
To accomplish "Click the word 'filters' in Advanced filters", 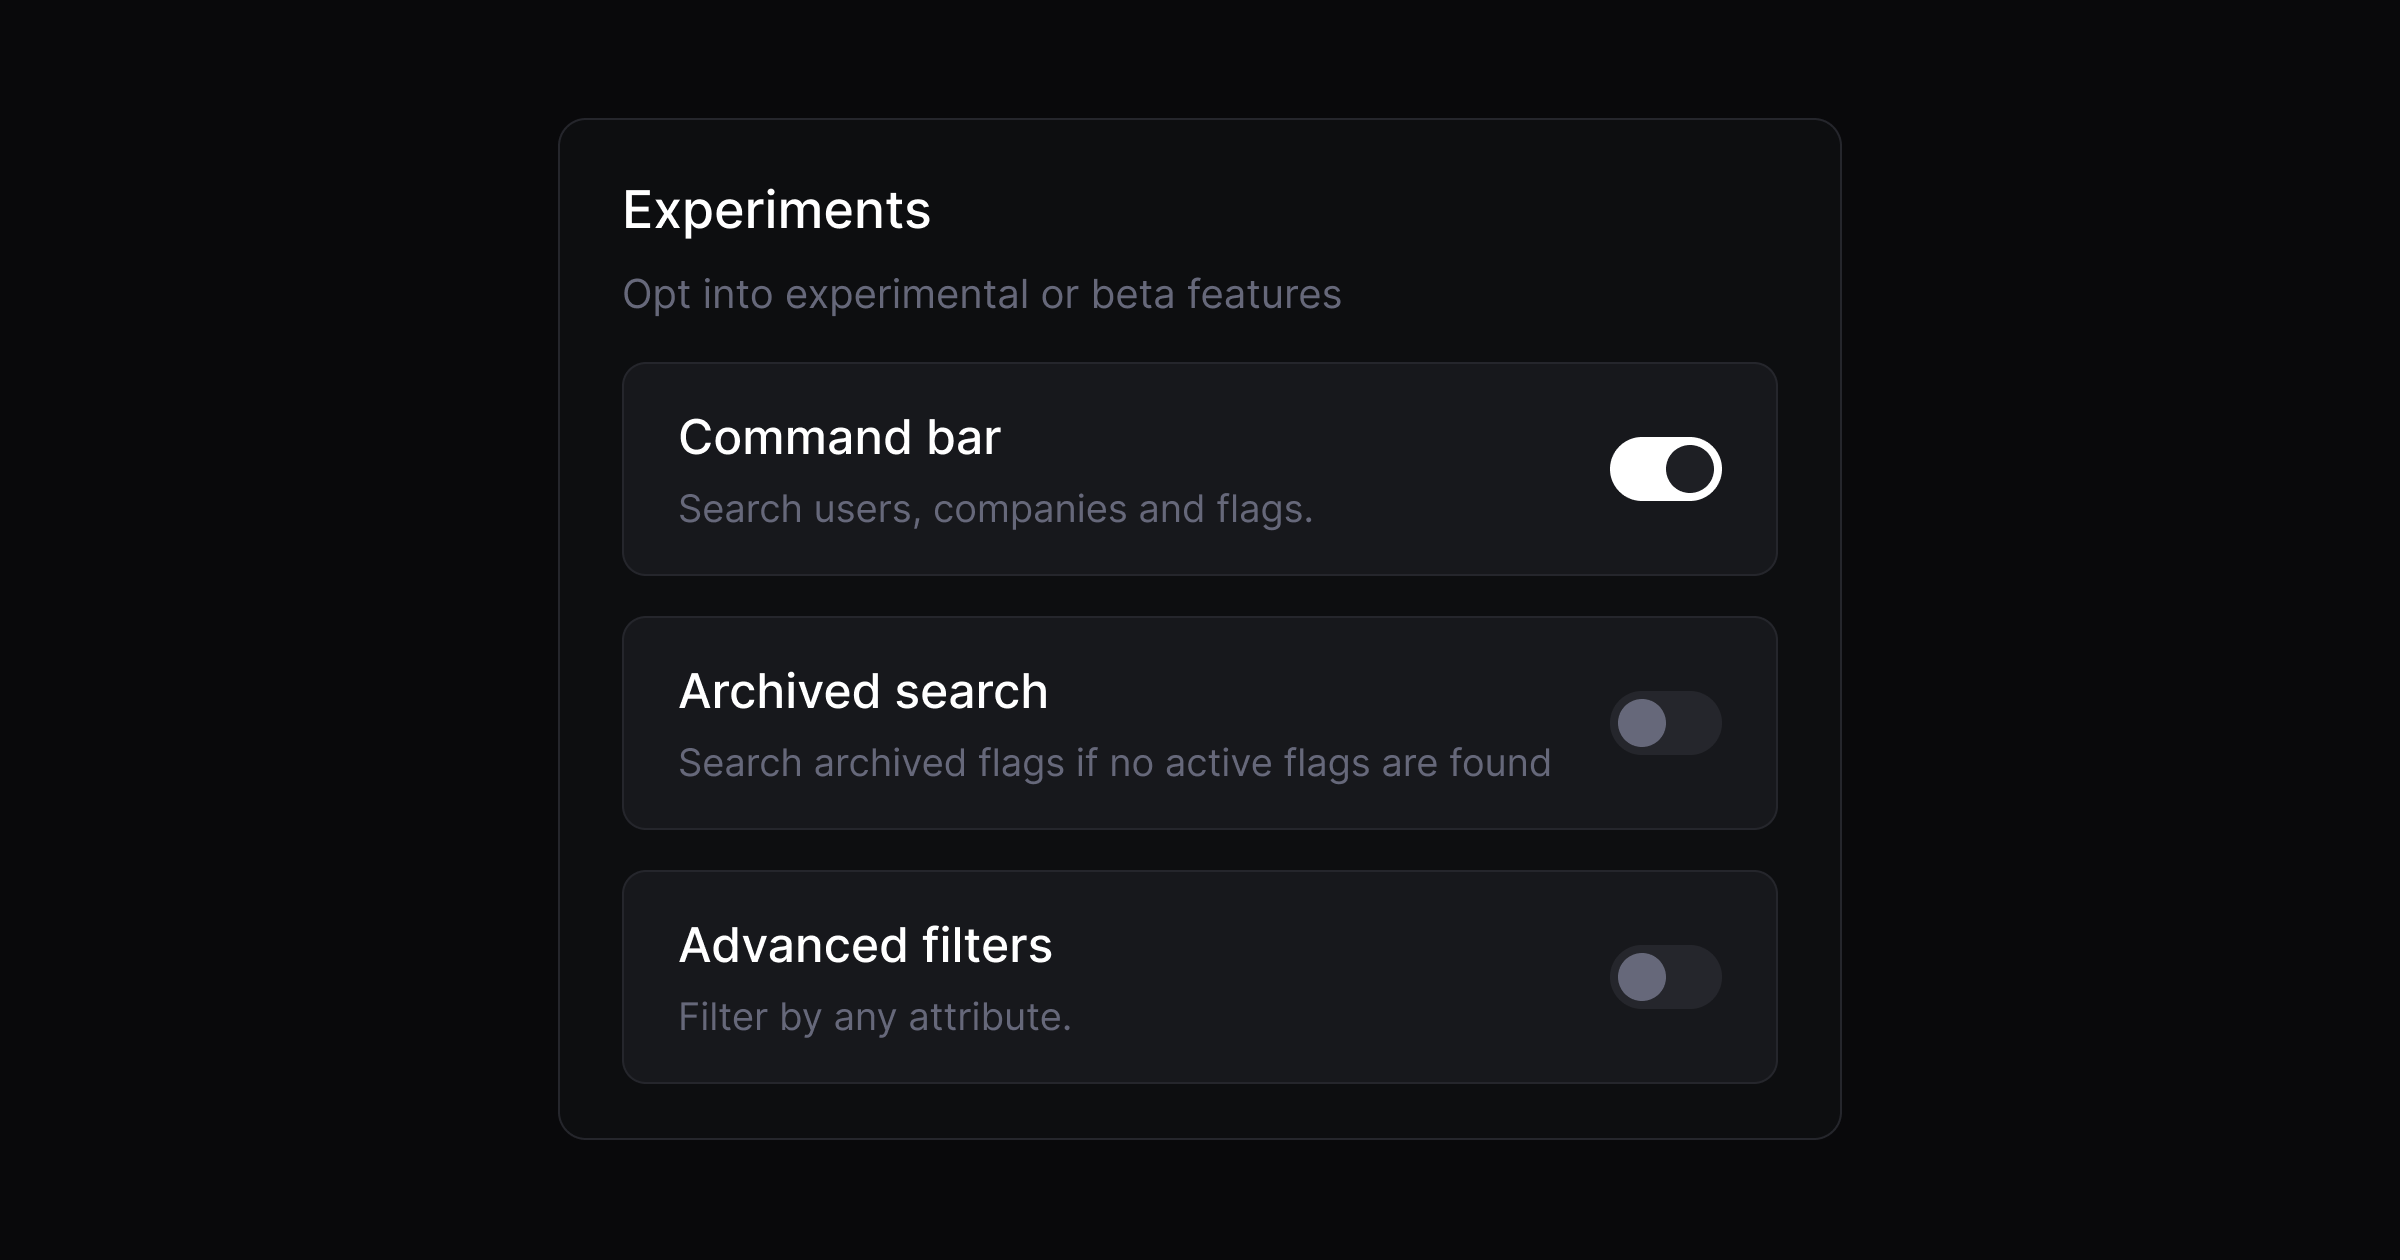I will (987, 945).
